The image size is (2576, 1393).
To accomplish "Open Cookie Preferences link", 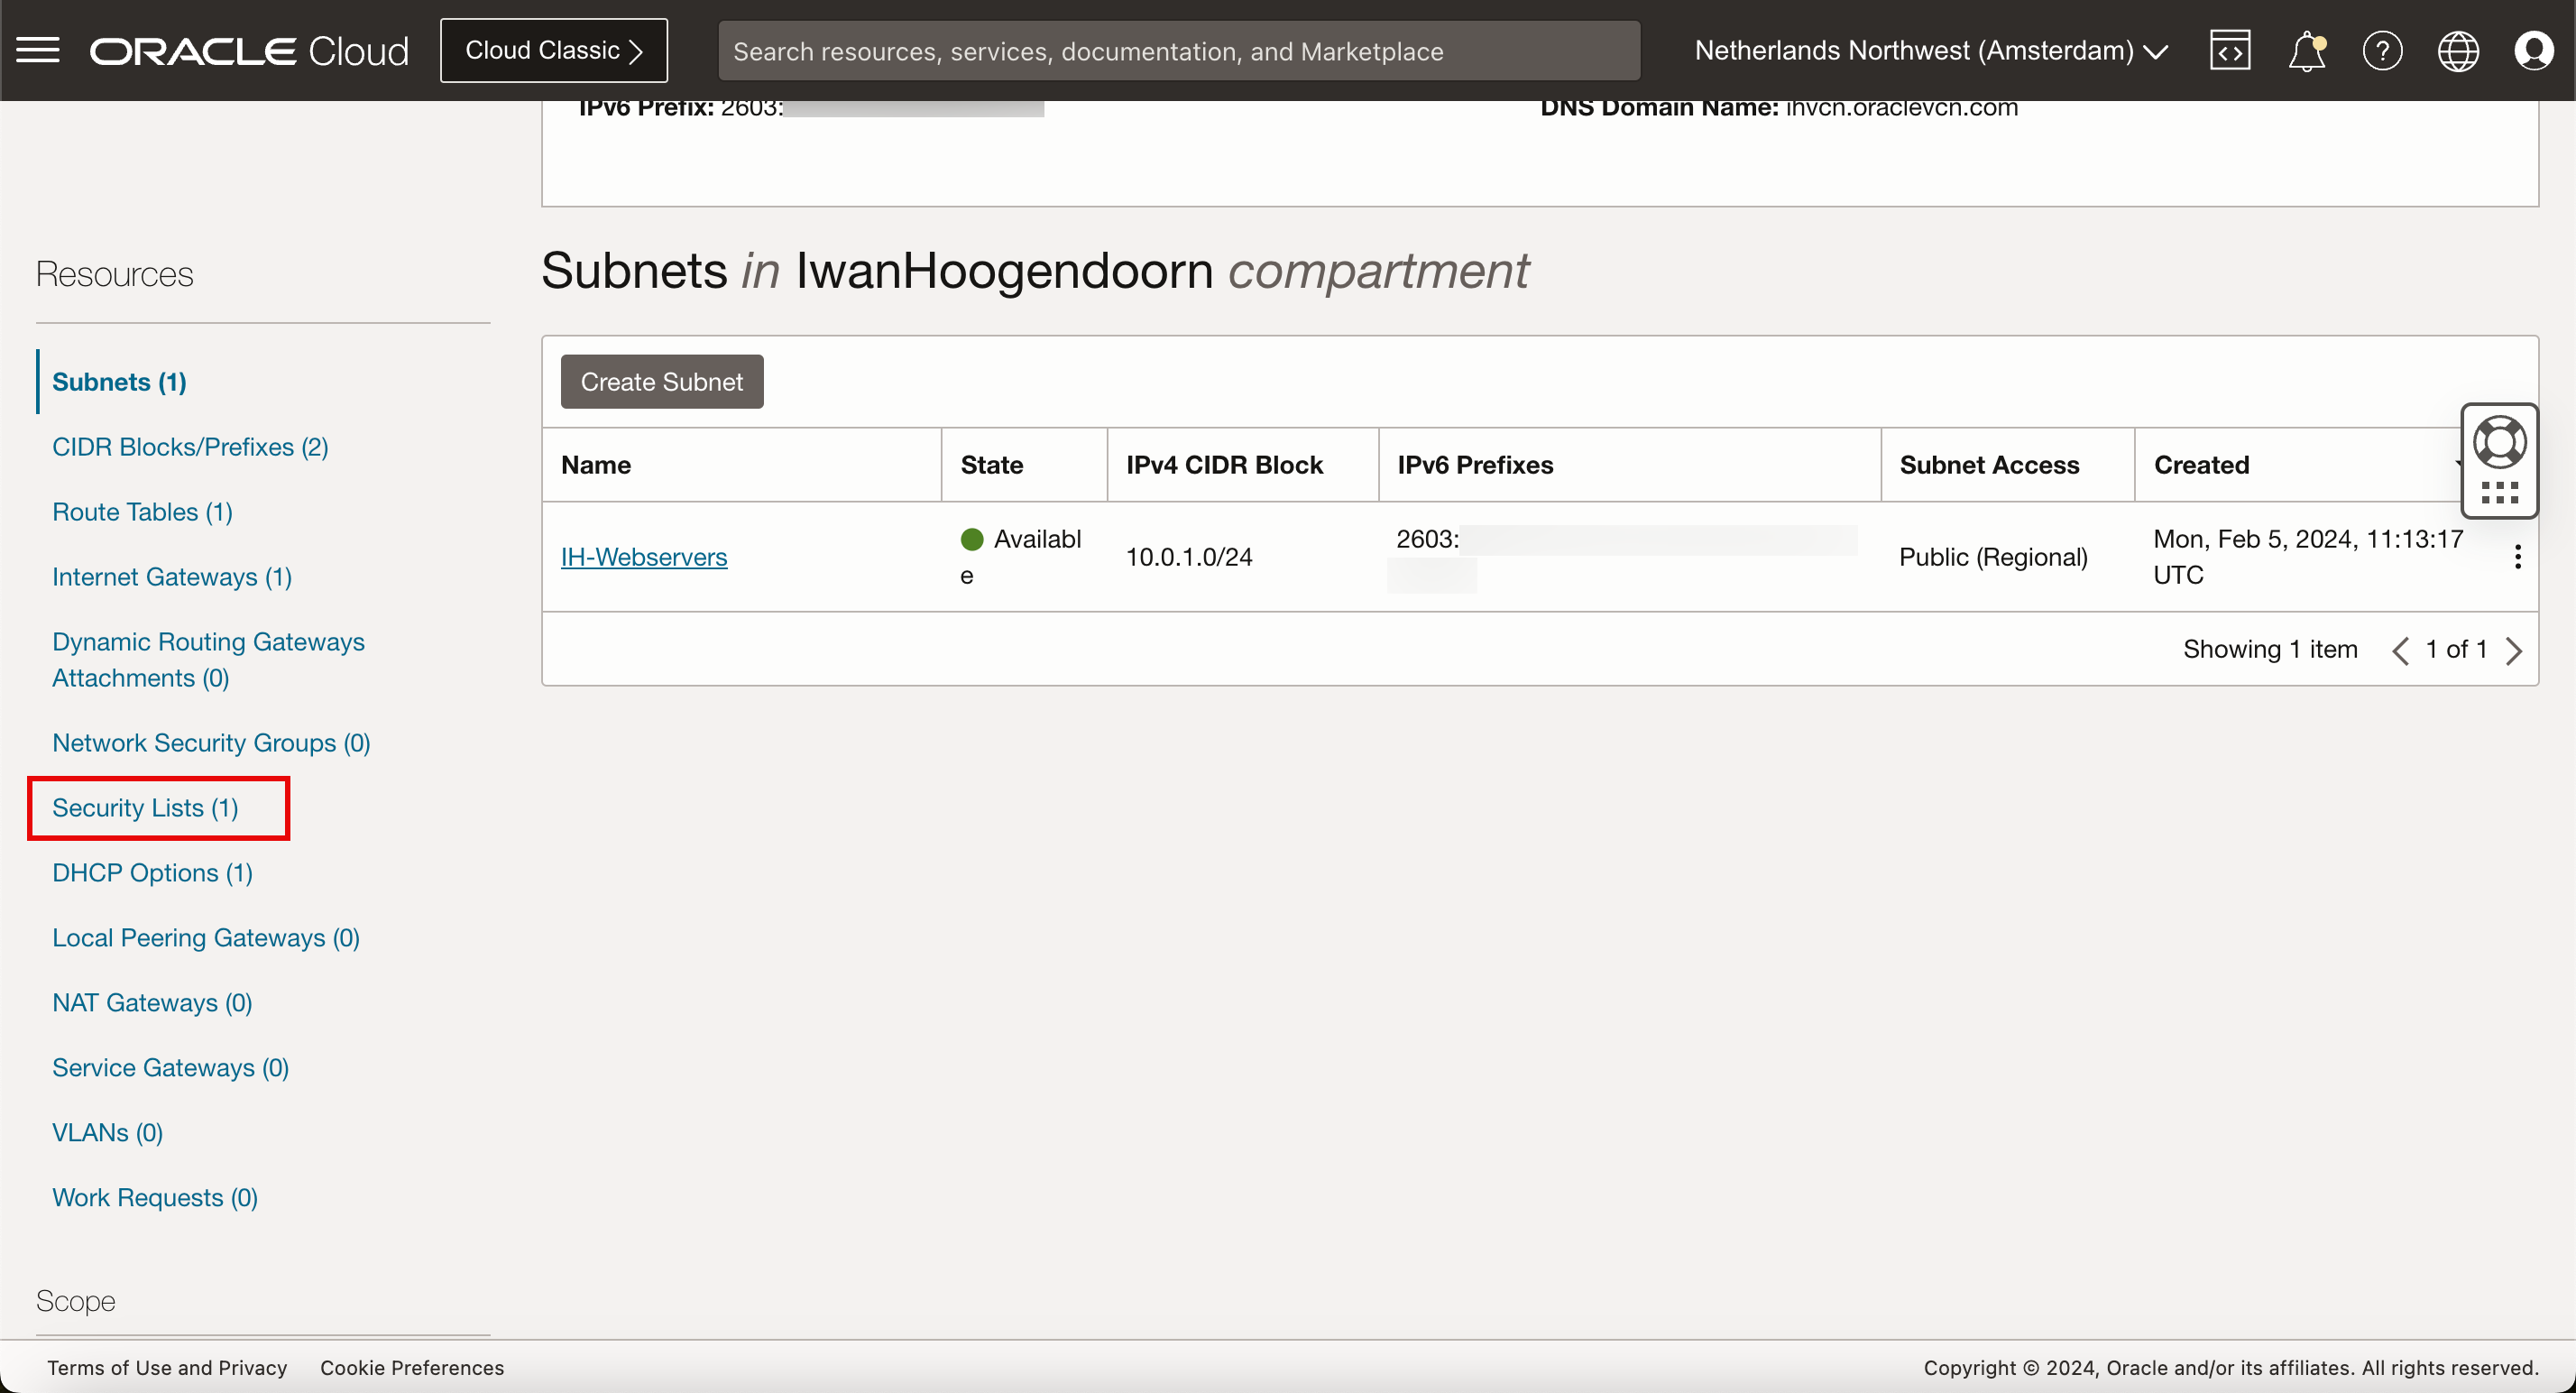I will pyautogui.click(x=411, y=1367).
